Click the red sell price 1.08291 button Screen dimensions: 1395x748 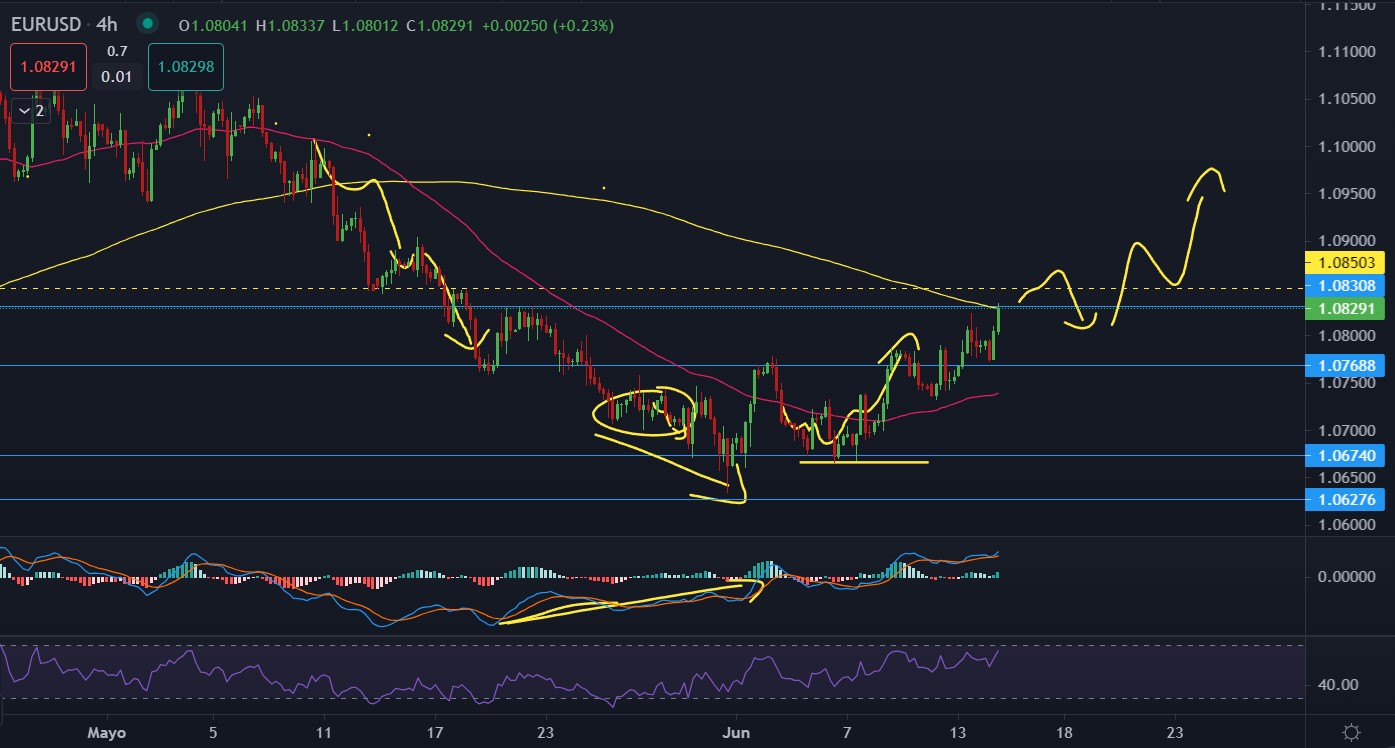coord(49,69)
